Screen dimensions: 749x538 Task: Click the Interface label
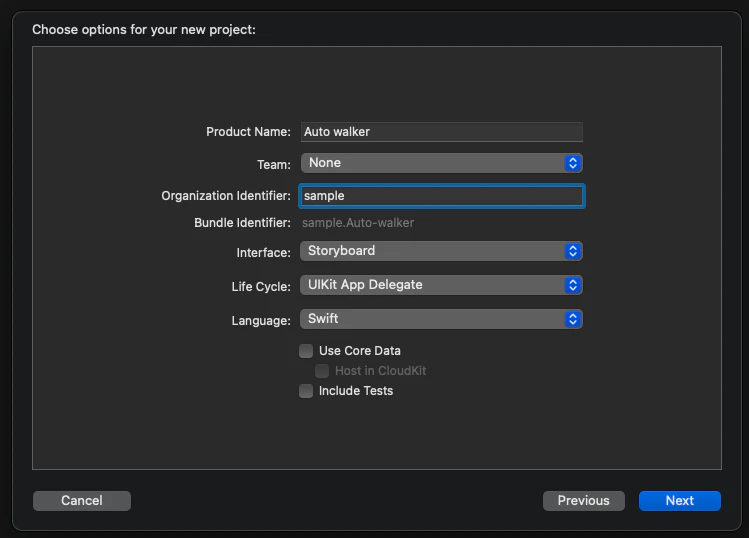(x=264, y=253)
